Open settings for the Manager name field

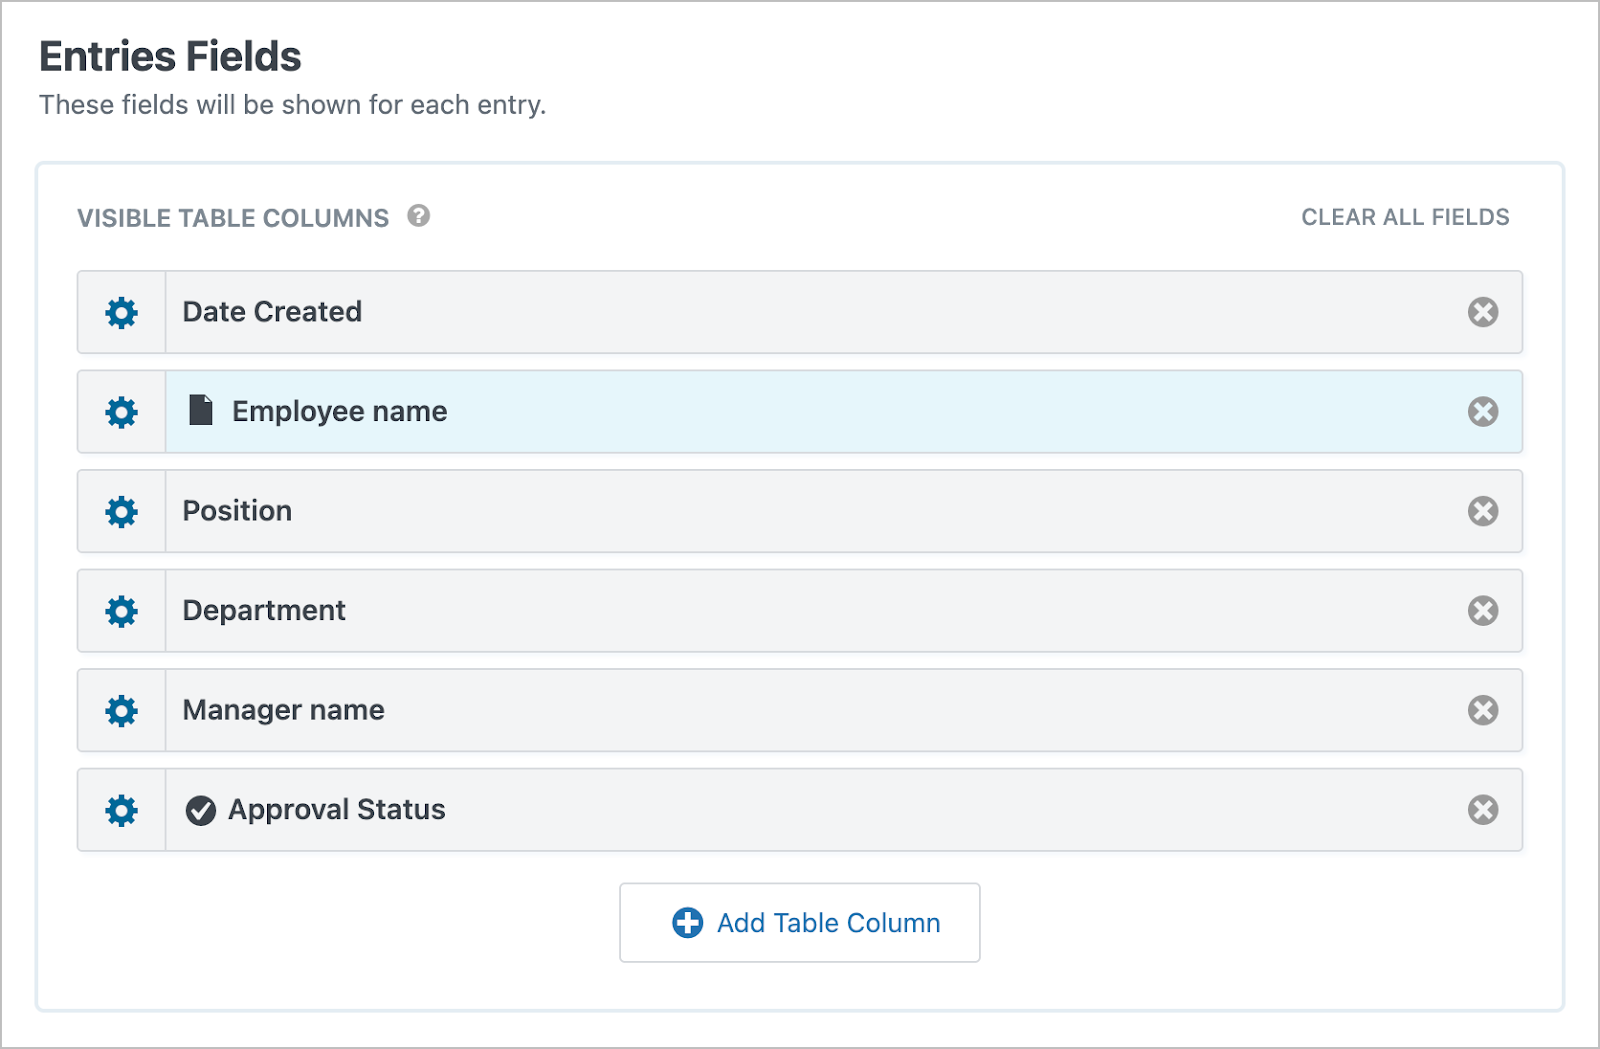pyautogui.click(x=120, y=710)
